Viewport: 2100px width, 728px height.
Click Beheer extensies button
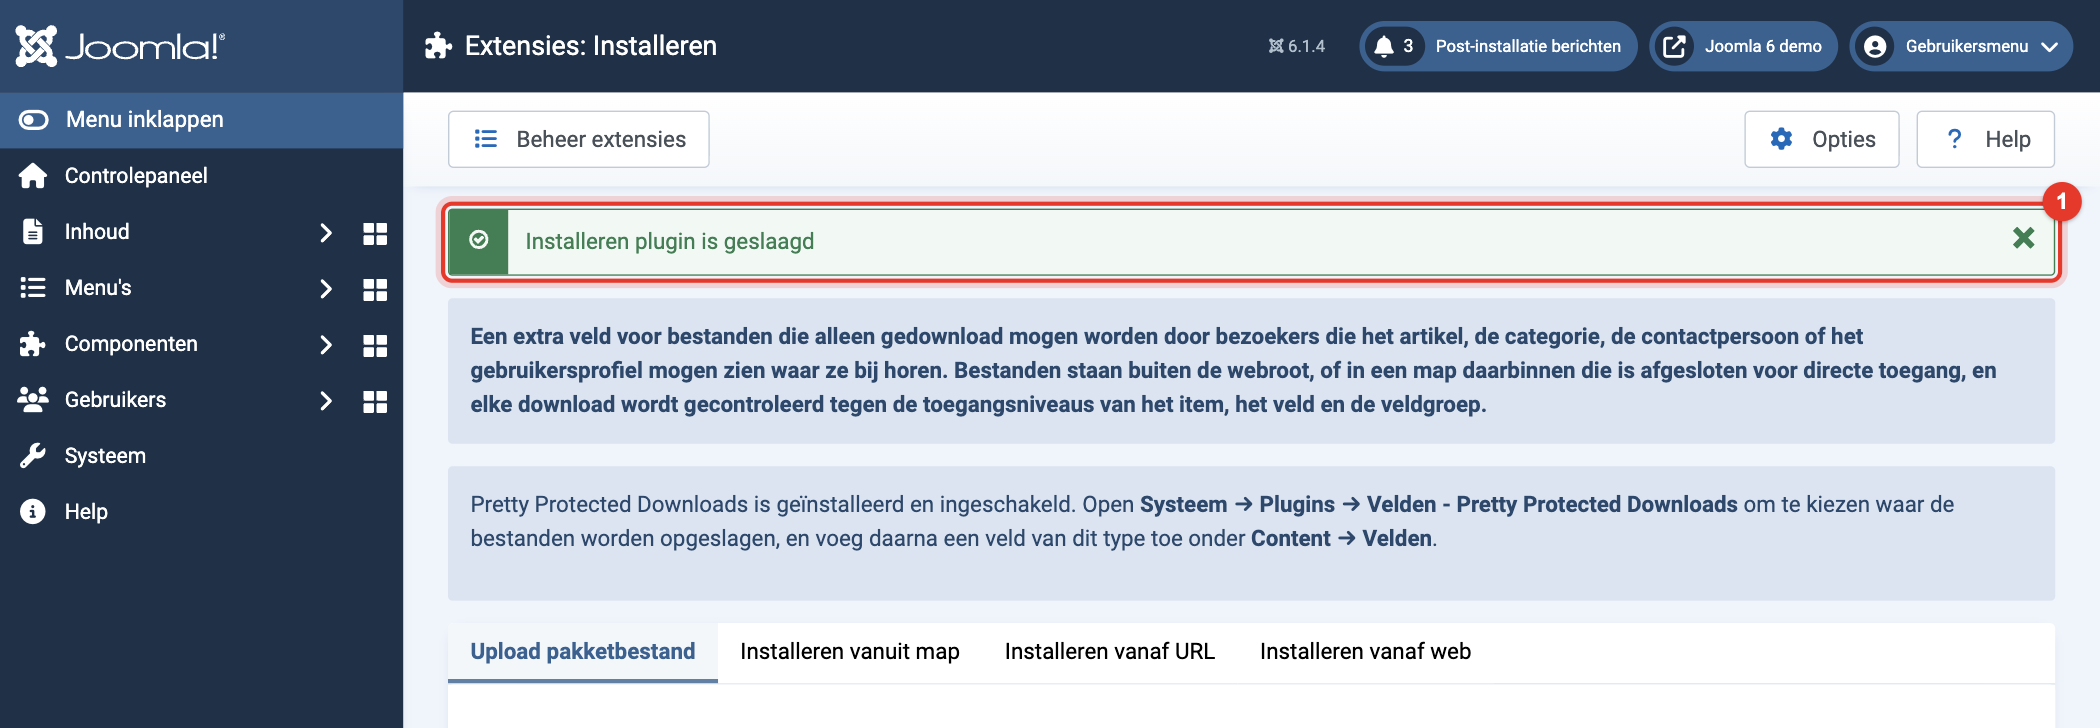point(579,139)
